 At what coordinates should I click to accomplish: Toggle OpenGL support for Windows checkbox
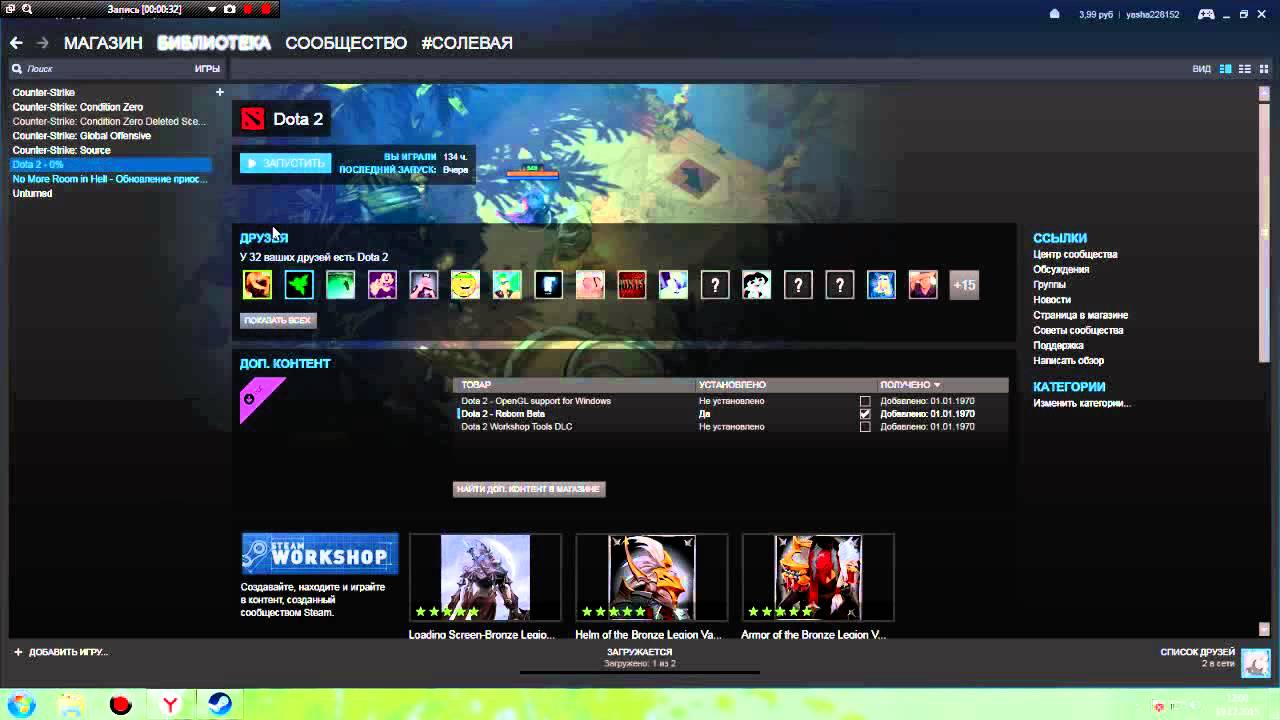coord(865,401)
